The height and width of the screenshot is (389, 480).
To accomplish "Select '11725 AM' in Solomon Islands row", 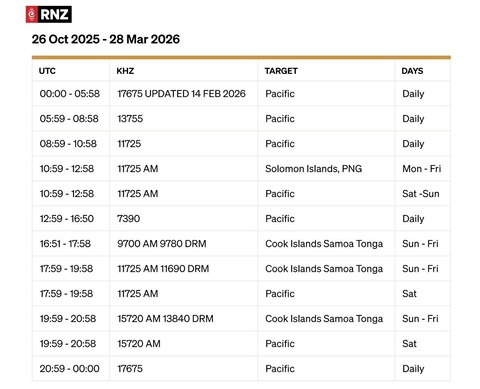I will click(x=138, y=169).
